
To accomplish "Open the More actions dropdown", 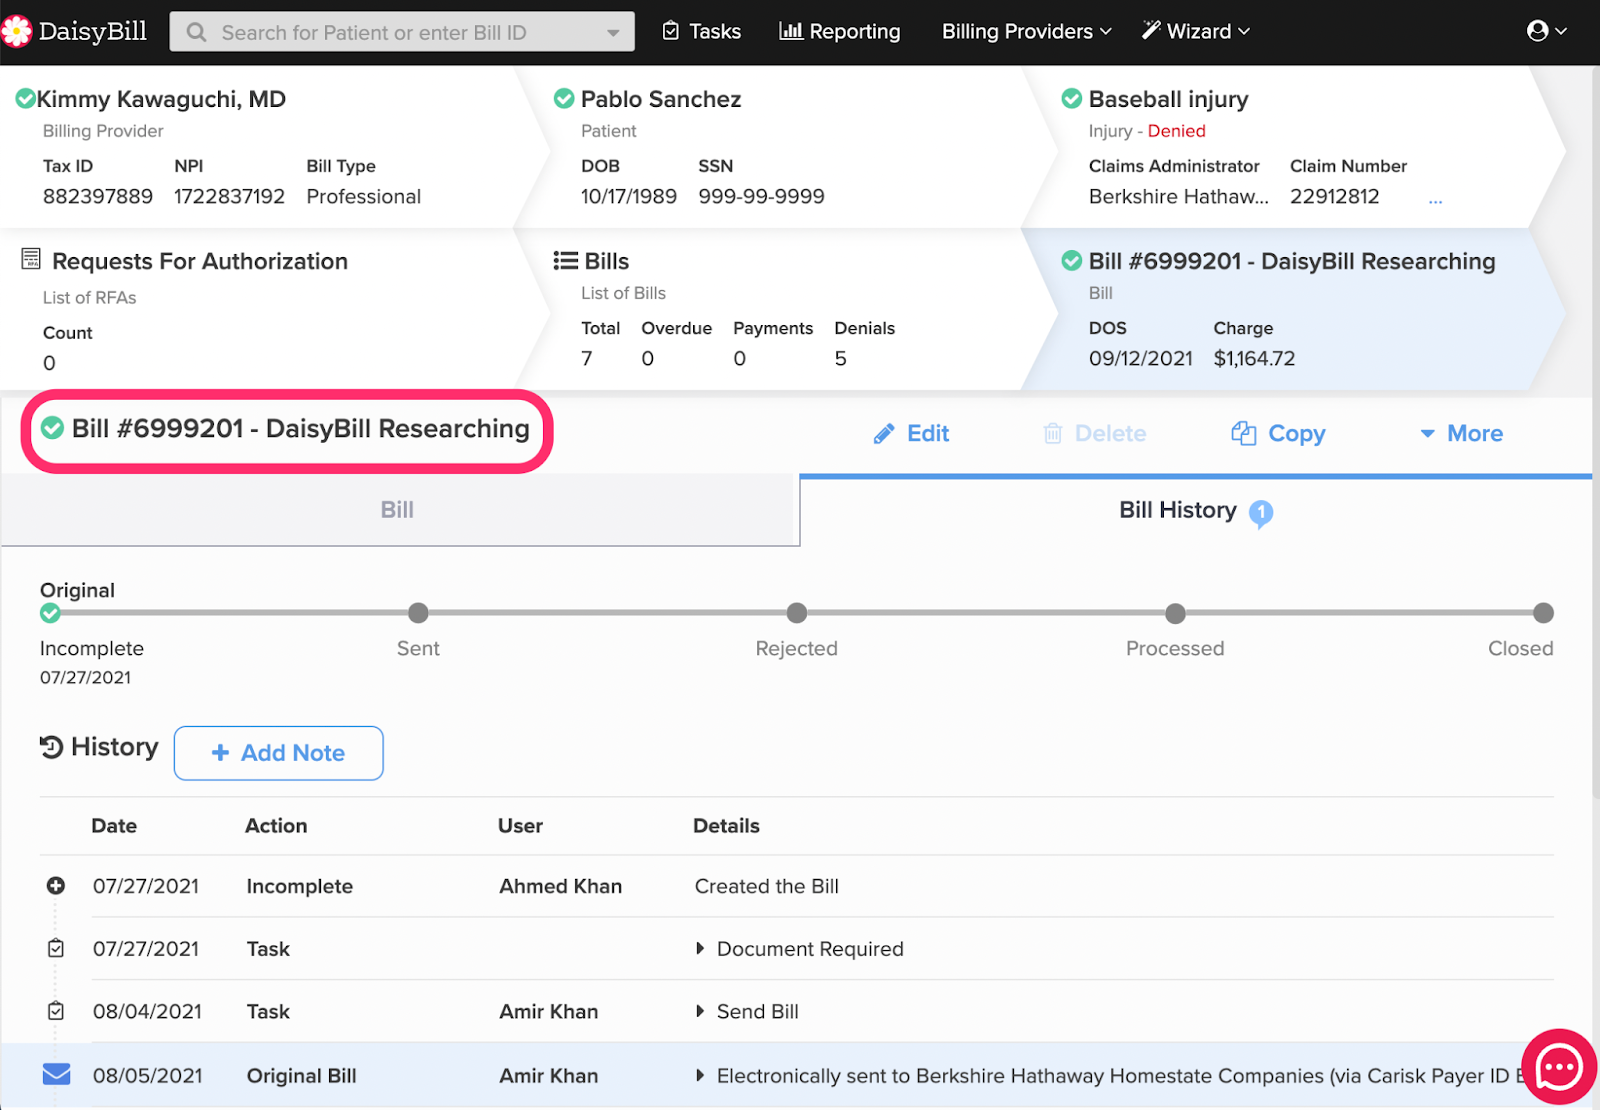I will tap(1461, 433).
